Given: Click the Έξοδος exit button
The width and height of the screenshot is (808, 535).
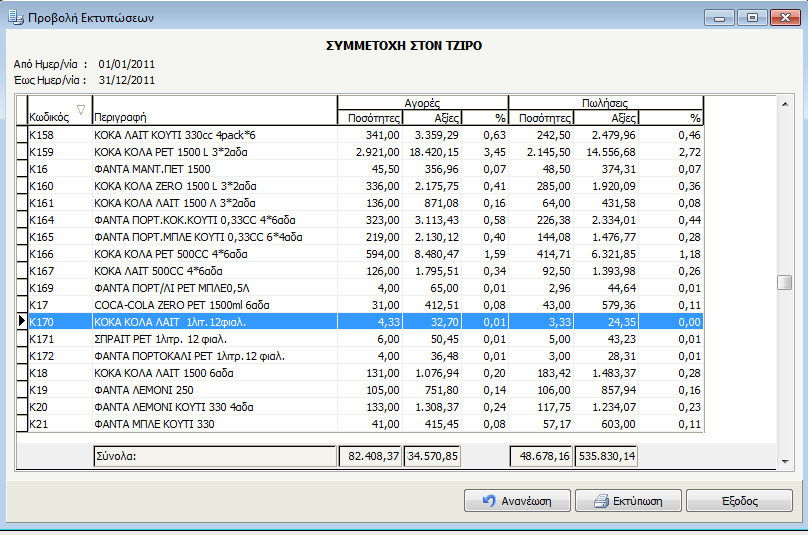Looking at the screenshot, I should [x=739, y=500].
